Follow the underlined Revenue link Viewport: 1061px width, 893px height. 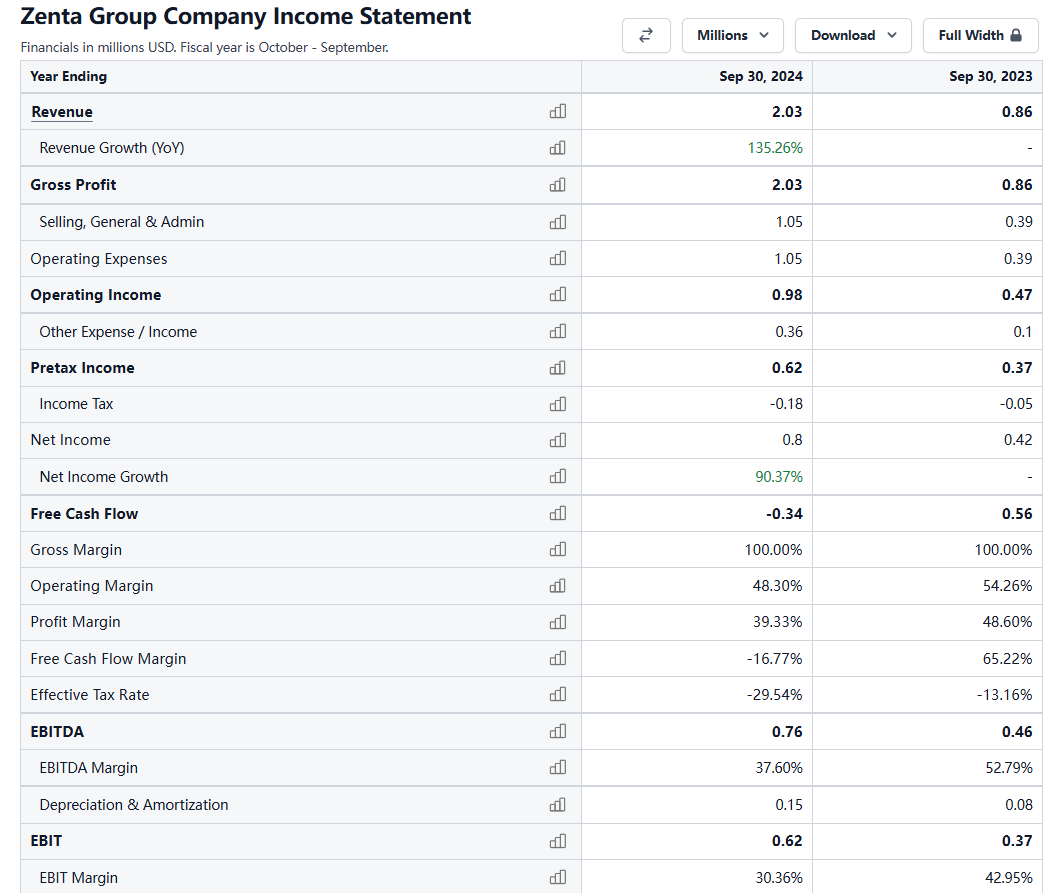pyautogui.click(x=62, y=112)
